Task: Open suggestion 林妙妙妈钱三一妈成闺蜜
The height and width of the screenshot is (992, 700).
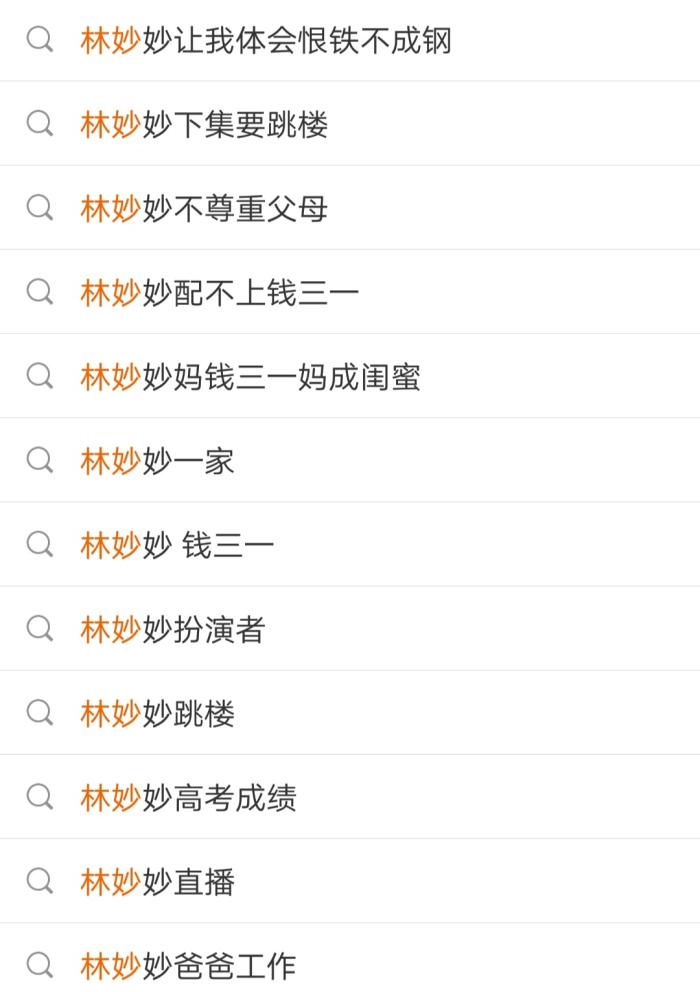Action: click(250, 377)
